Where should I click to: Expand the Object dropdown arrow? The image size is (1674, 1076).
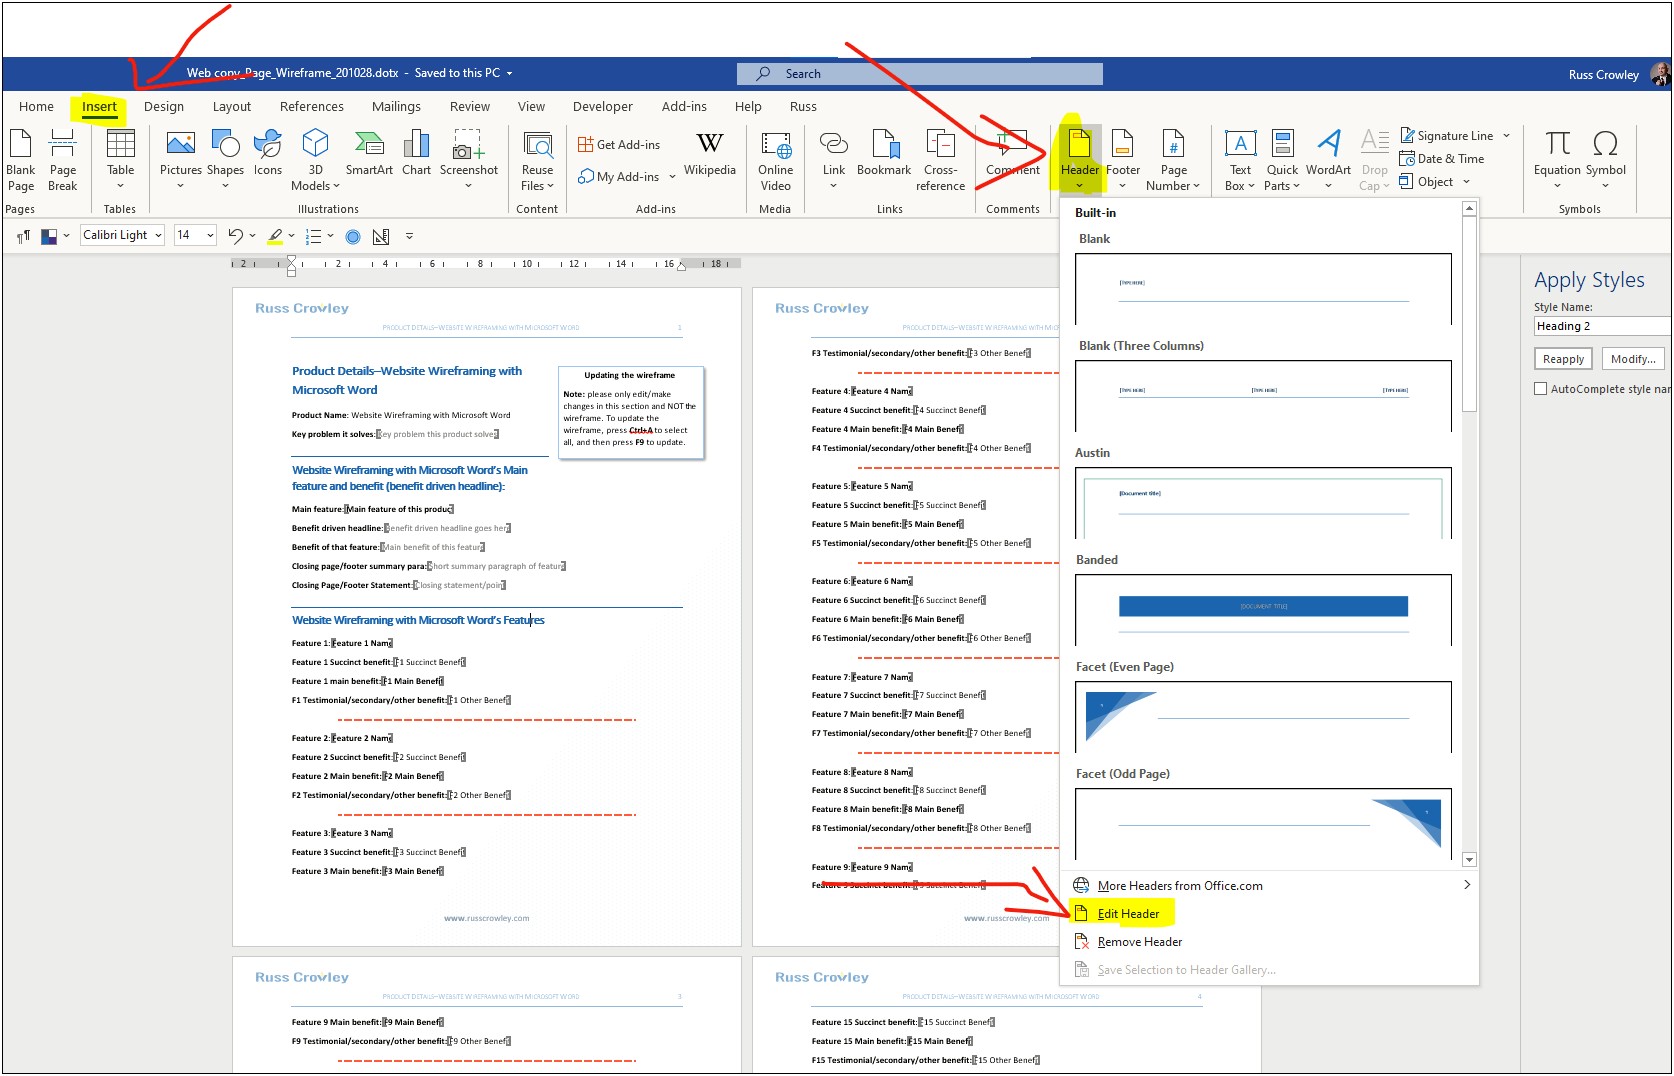click(1466, 182)
